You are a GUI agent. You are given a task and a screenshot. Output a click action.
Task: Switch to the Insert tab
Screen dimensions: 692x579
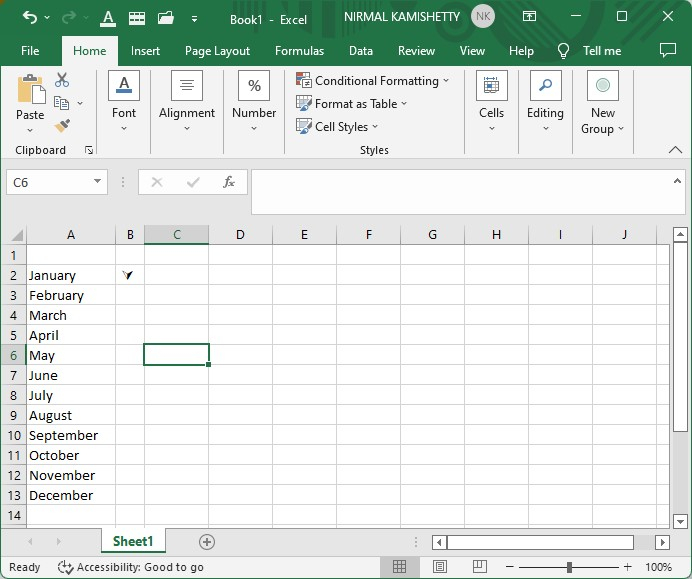145,51
